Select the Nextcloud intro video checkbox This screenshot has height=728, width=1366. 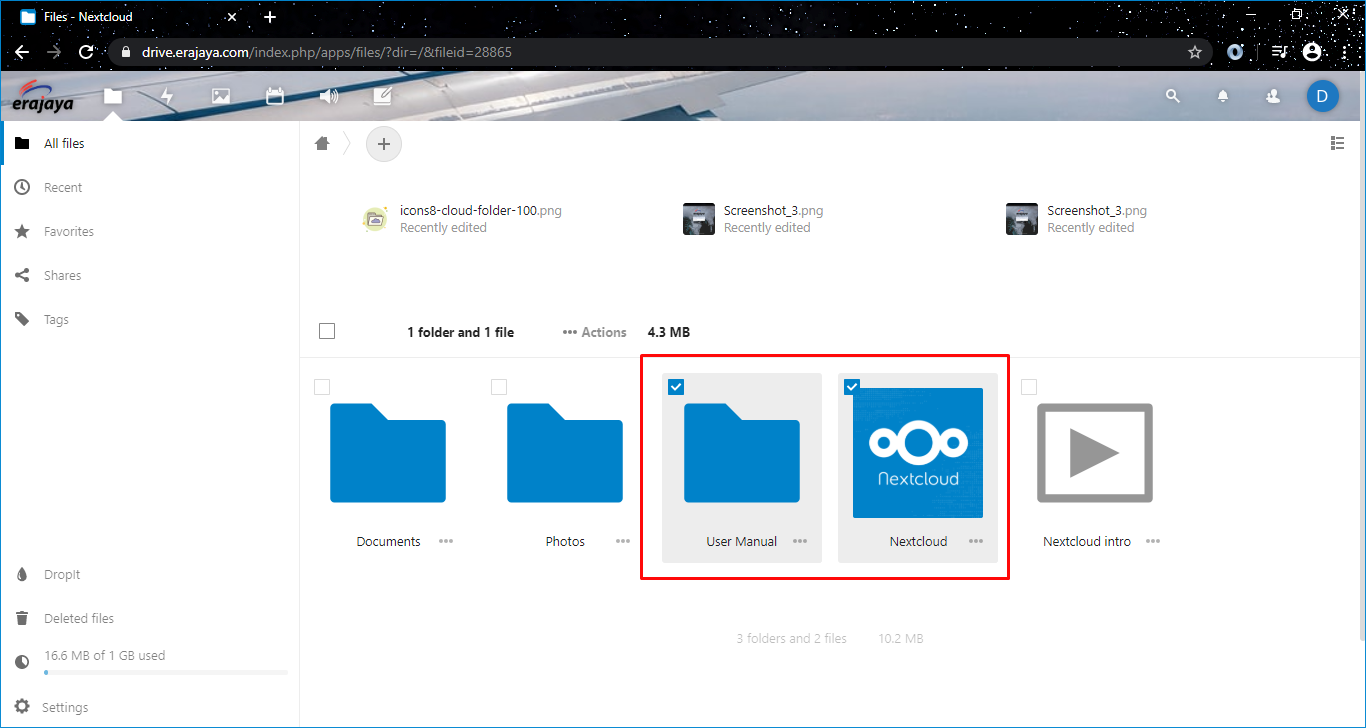(x=1029, y=387)
